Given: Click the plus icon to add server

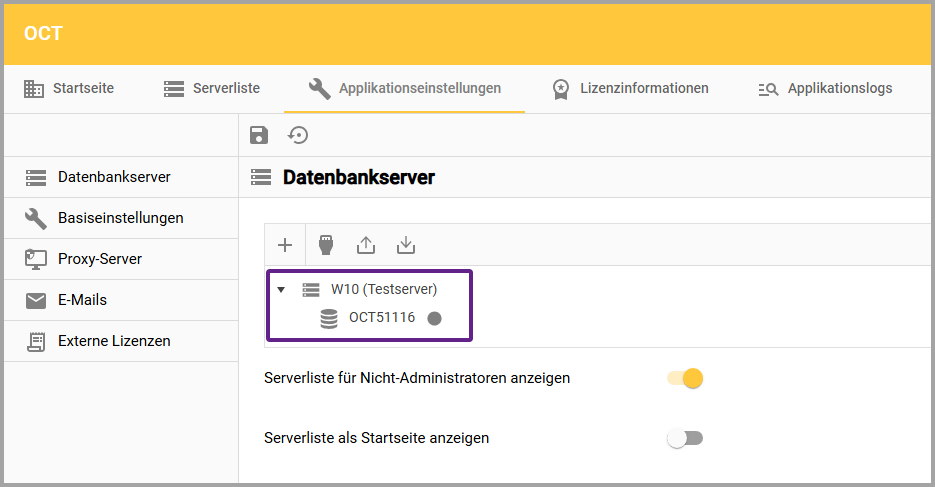Looking at the screenshot, I should 285,245.
